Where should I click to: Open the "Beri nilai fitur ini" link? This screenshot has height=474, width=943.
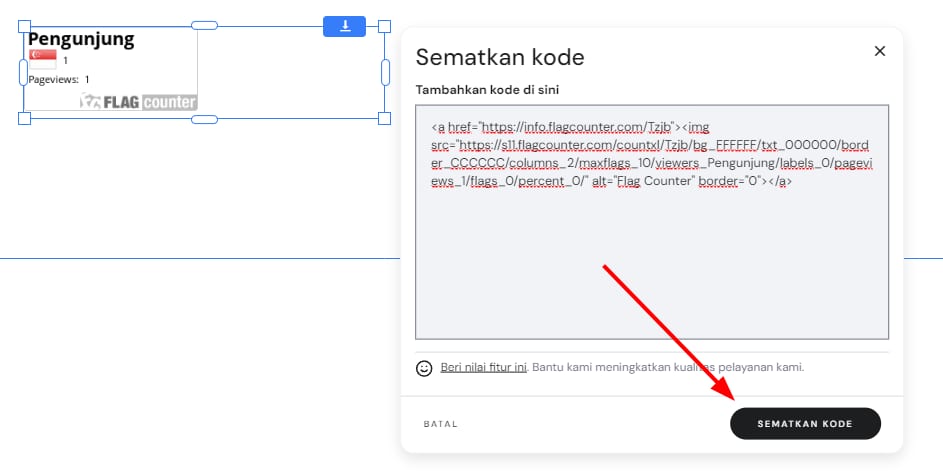coord(484,367)
